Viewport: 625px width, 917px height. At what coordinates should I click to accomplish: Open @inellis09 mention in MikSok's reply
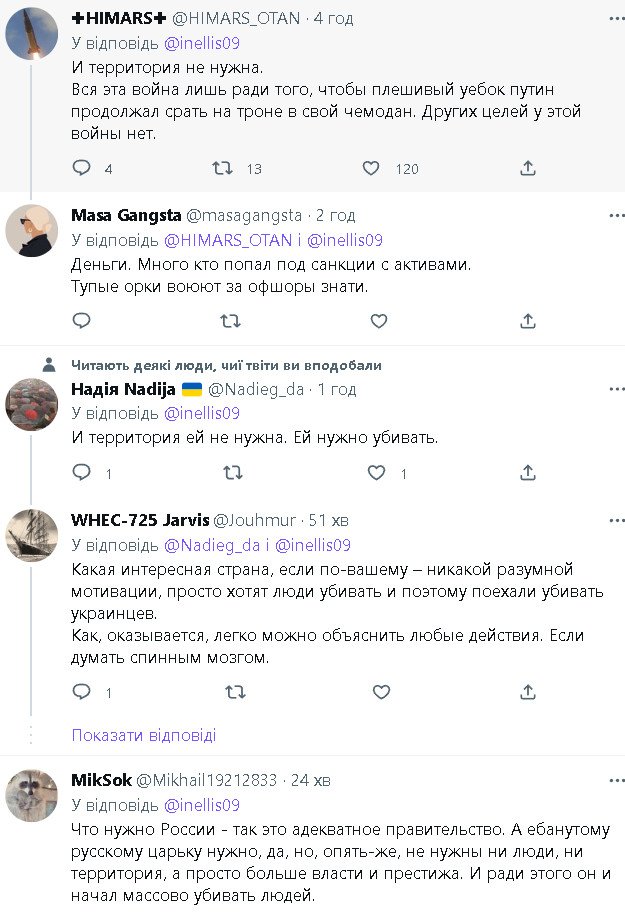point(202,805)
